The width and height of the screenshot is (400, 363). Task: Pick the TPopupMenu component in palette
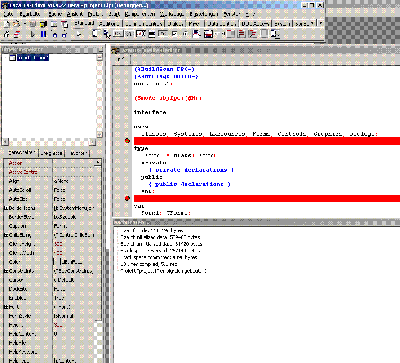(107, 33)
